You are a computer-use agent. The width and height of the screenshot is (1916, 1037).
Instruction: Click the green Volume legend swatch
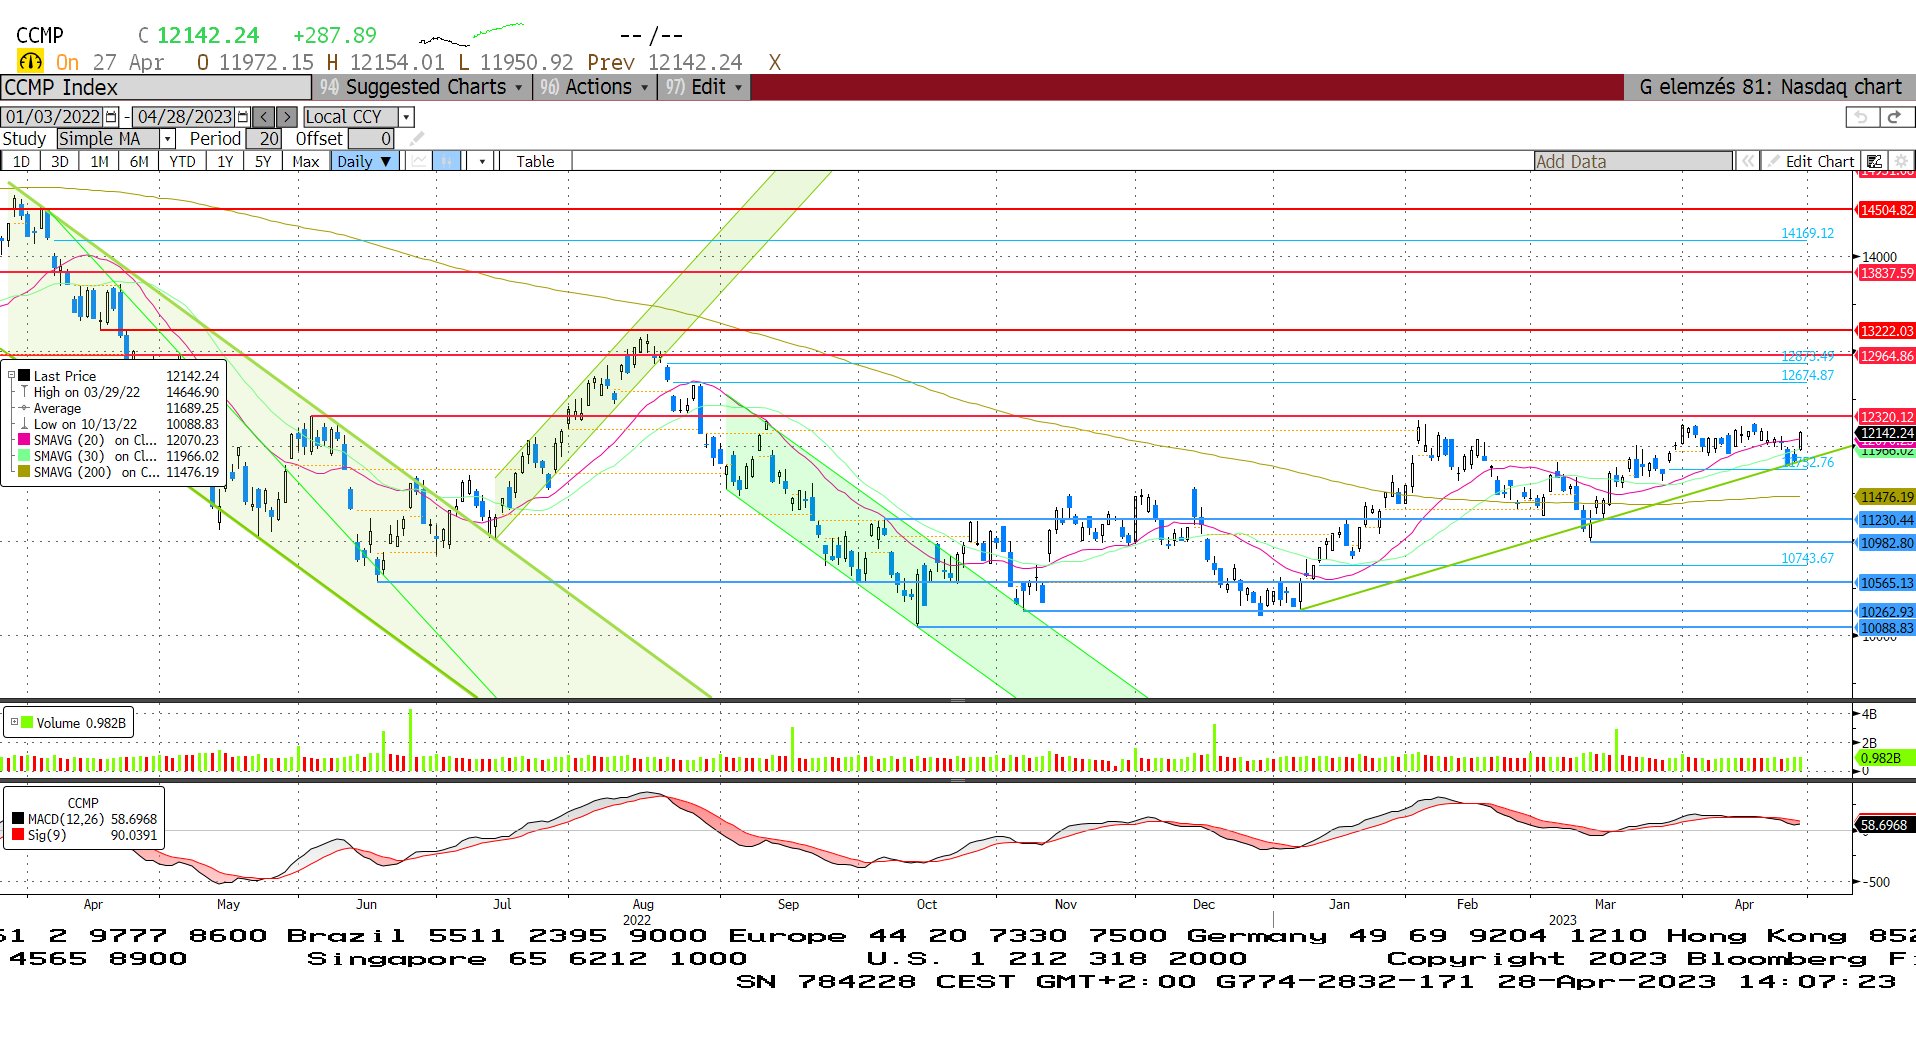click(27, 722)
